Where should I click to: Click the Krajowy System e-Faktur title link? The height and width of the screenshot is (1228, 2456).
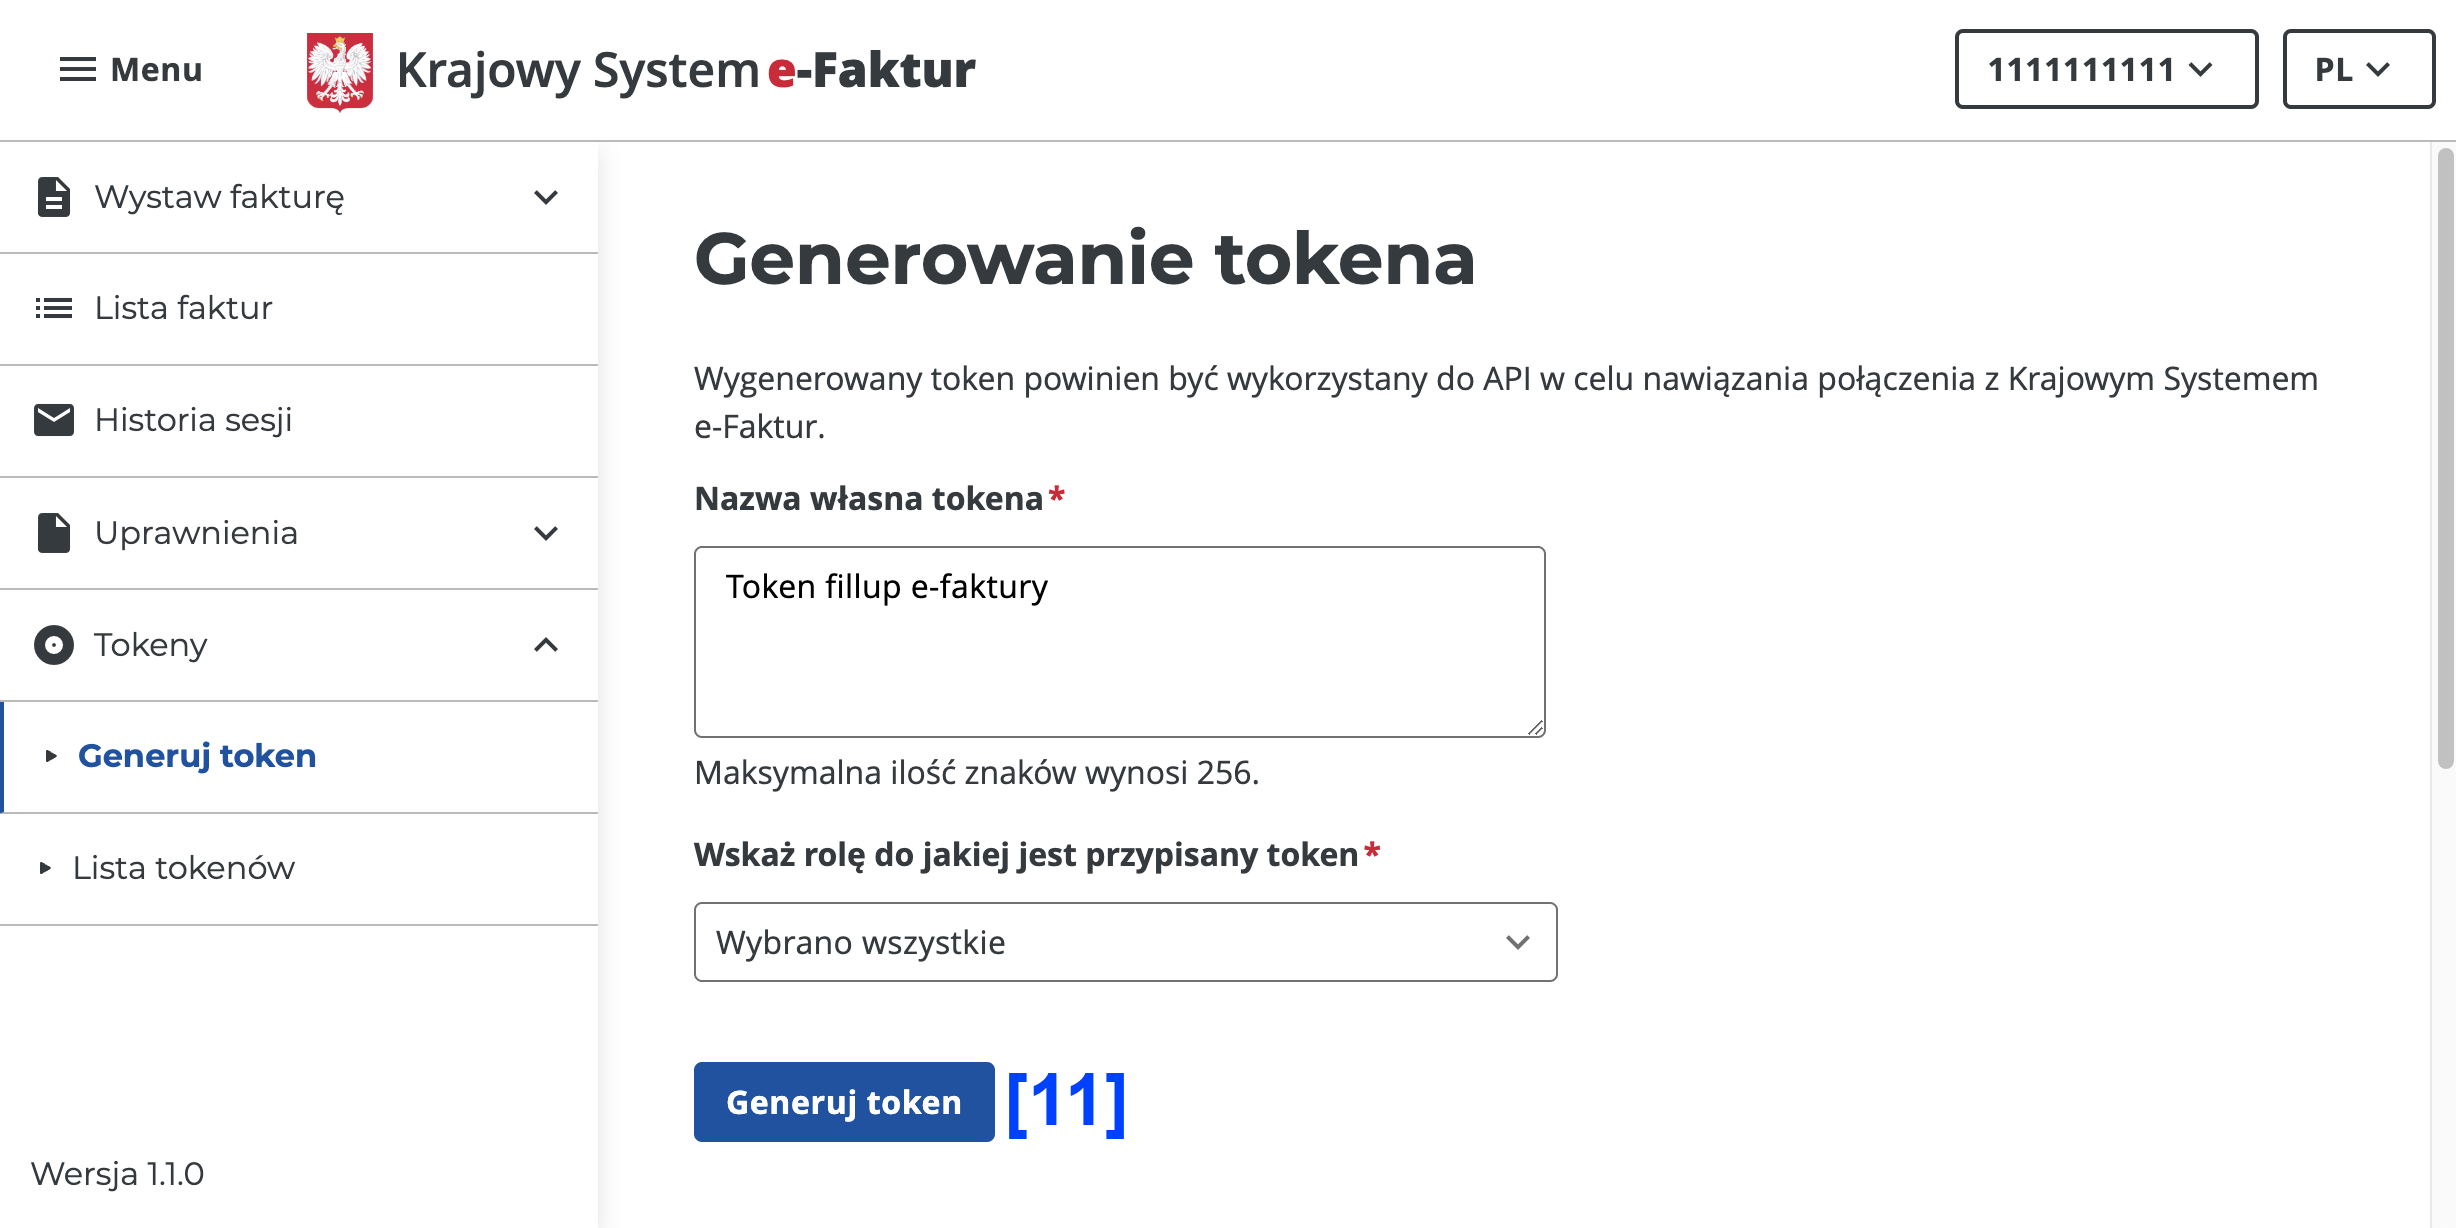tap(686, 70)
